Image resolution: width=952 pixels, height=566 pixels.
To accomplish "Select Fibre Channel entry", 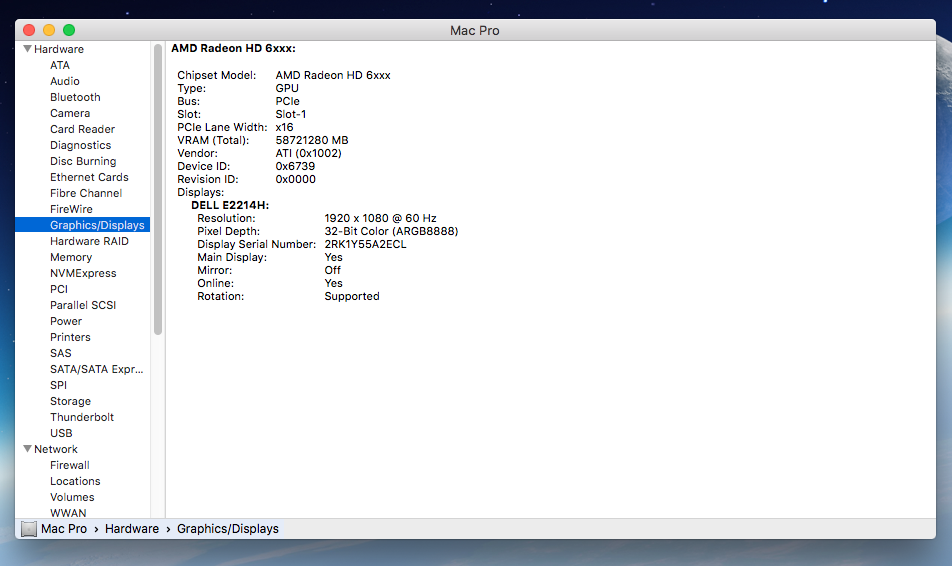I will pyautogui.click(x=86, y=193).
